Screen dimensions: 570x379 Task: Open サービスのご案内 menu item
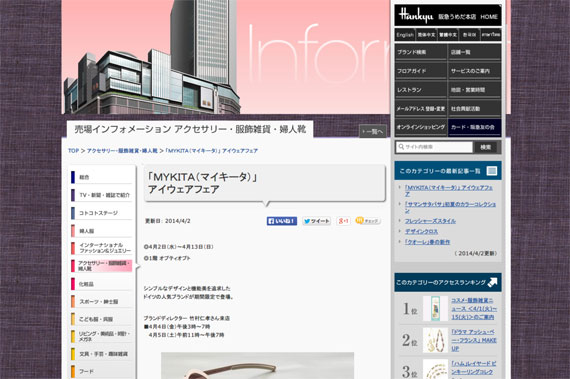[474, 71]
